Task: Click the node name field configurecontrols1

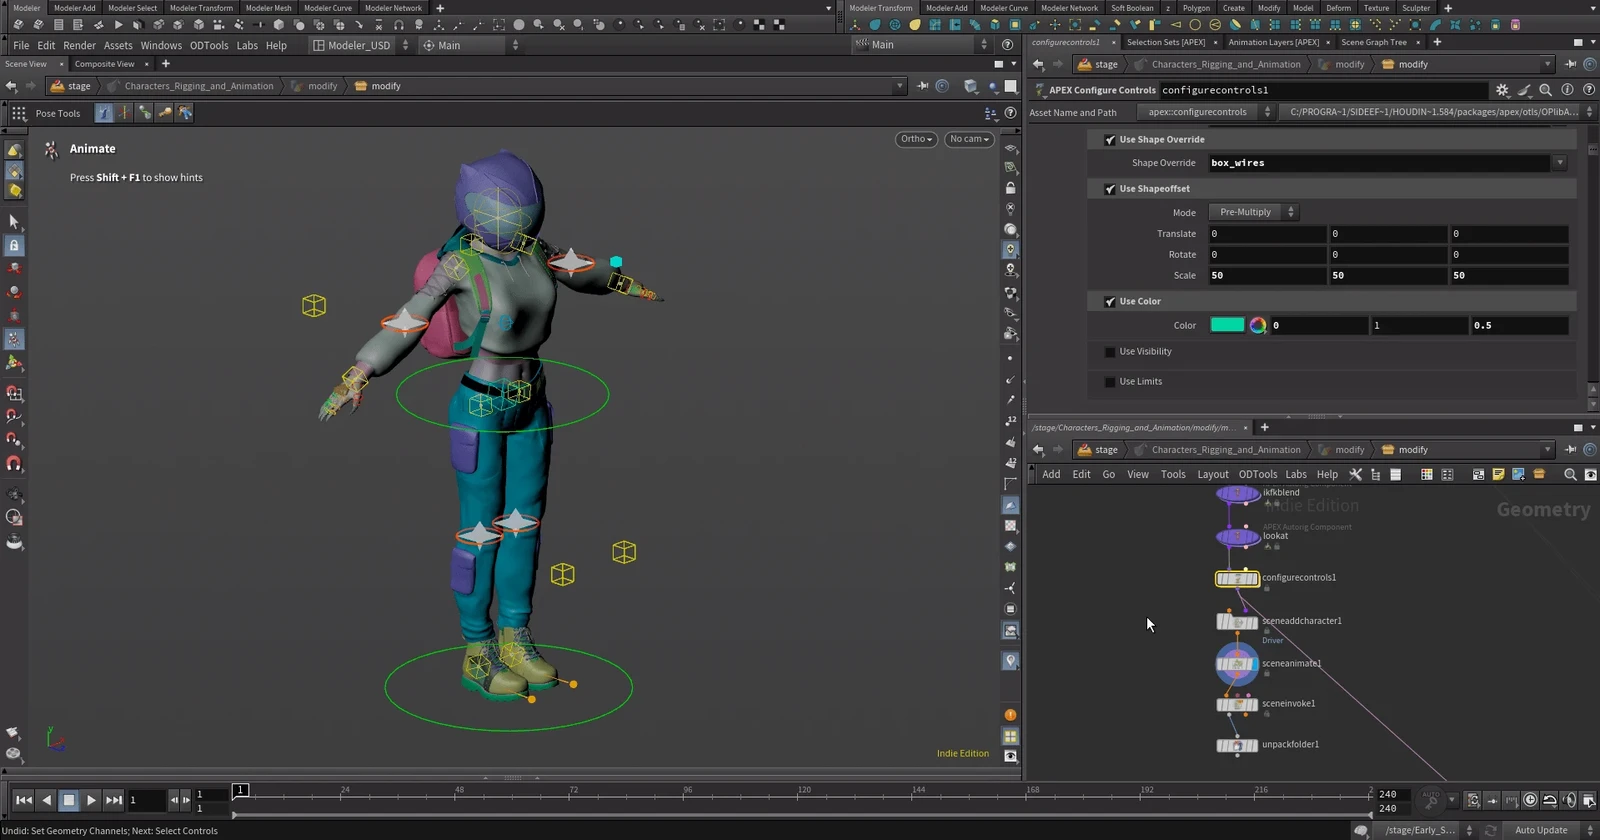Action: (1322, 90)
